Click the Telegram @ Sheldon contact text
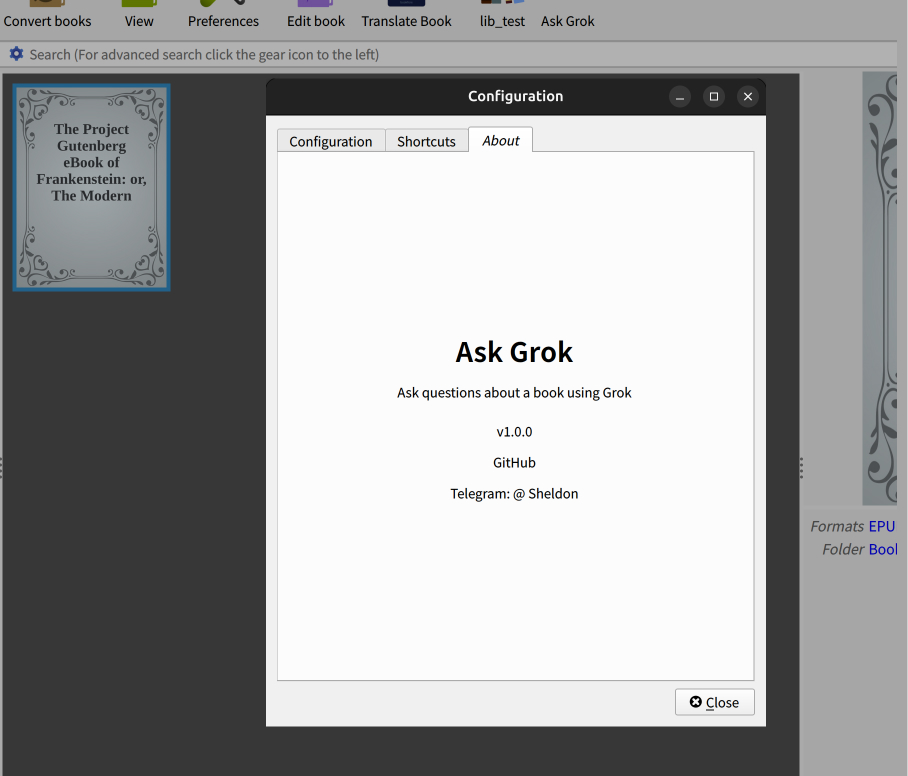Screen dimensions: 908x776 pyautogui.click(x=514, y=493)
